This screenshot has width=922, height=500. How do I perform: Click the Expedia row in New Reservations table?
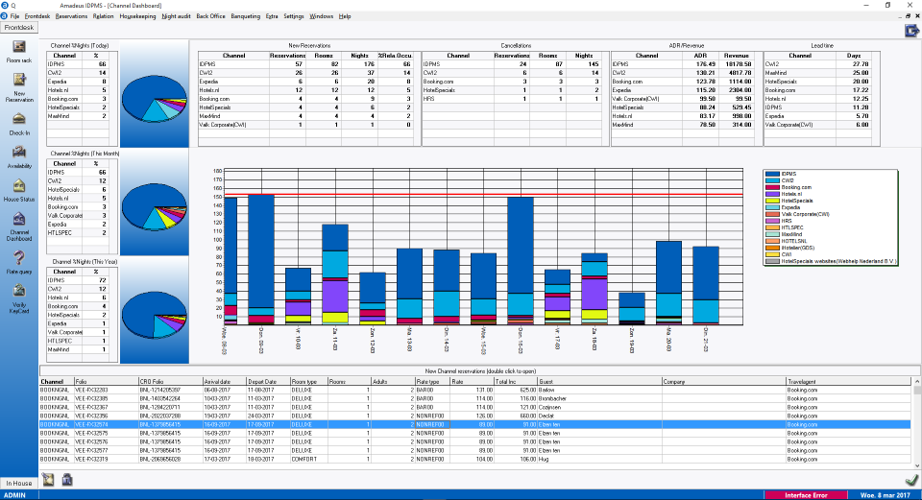[306, 82]
